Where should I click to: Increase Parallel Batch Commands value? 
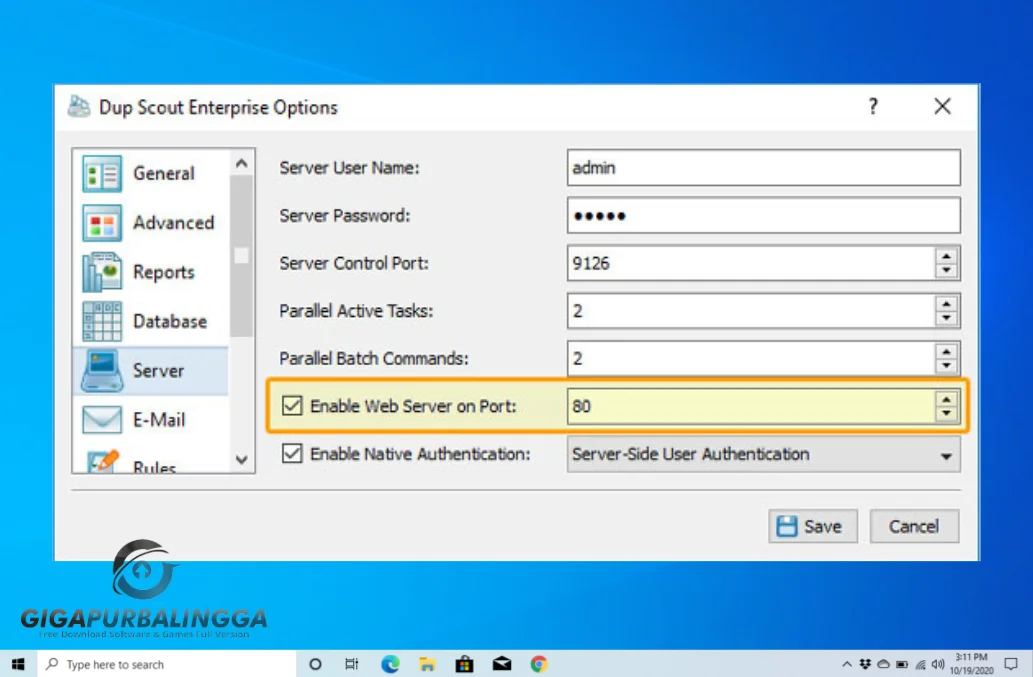[946, 352]
